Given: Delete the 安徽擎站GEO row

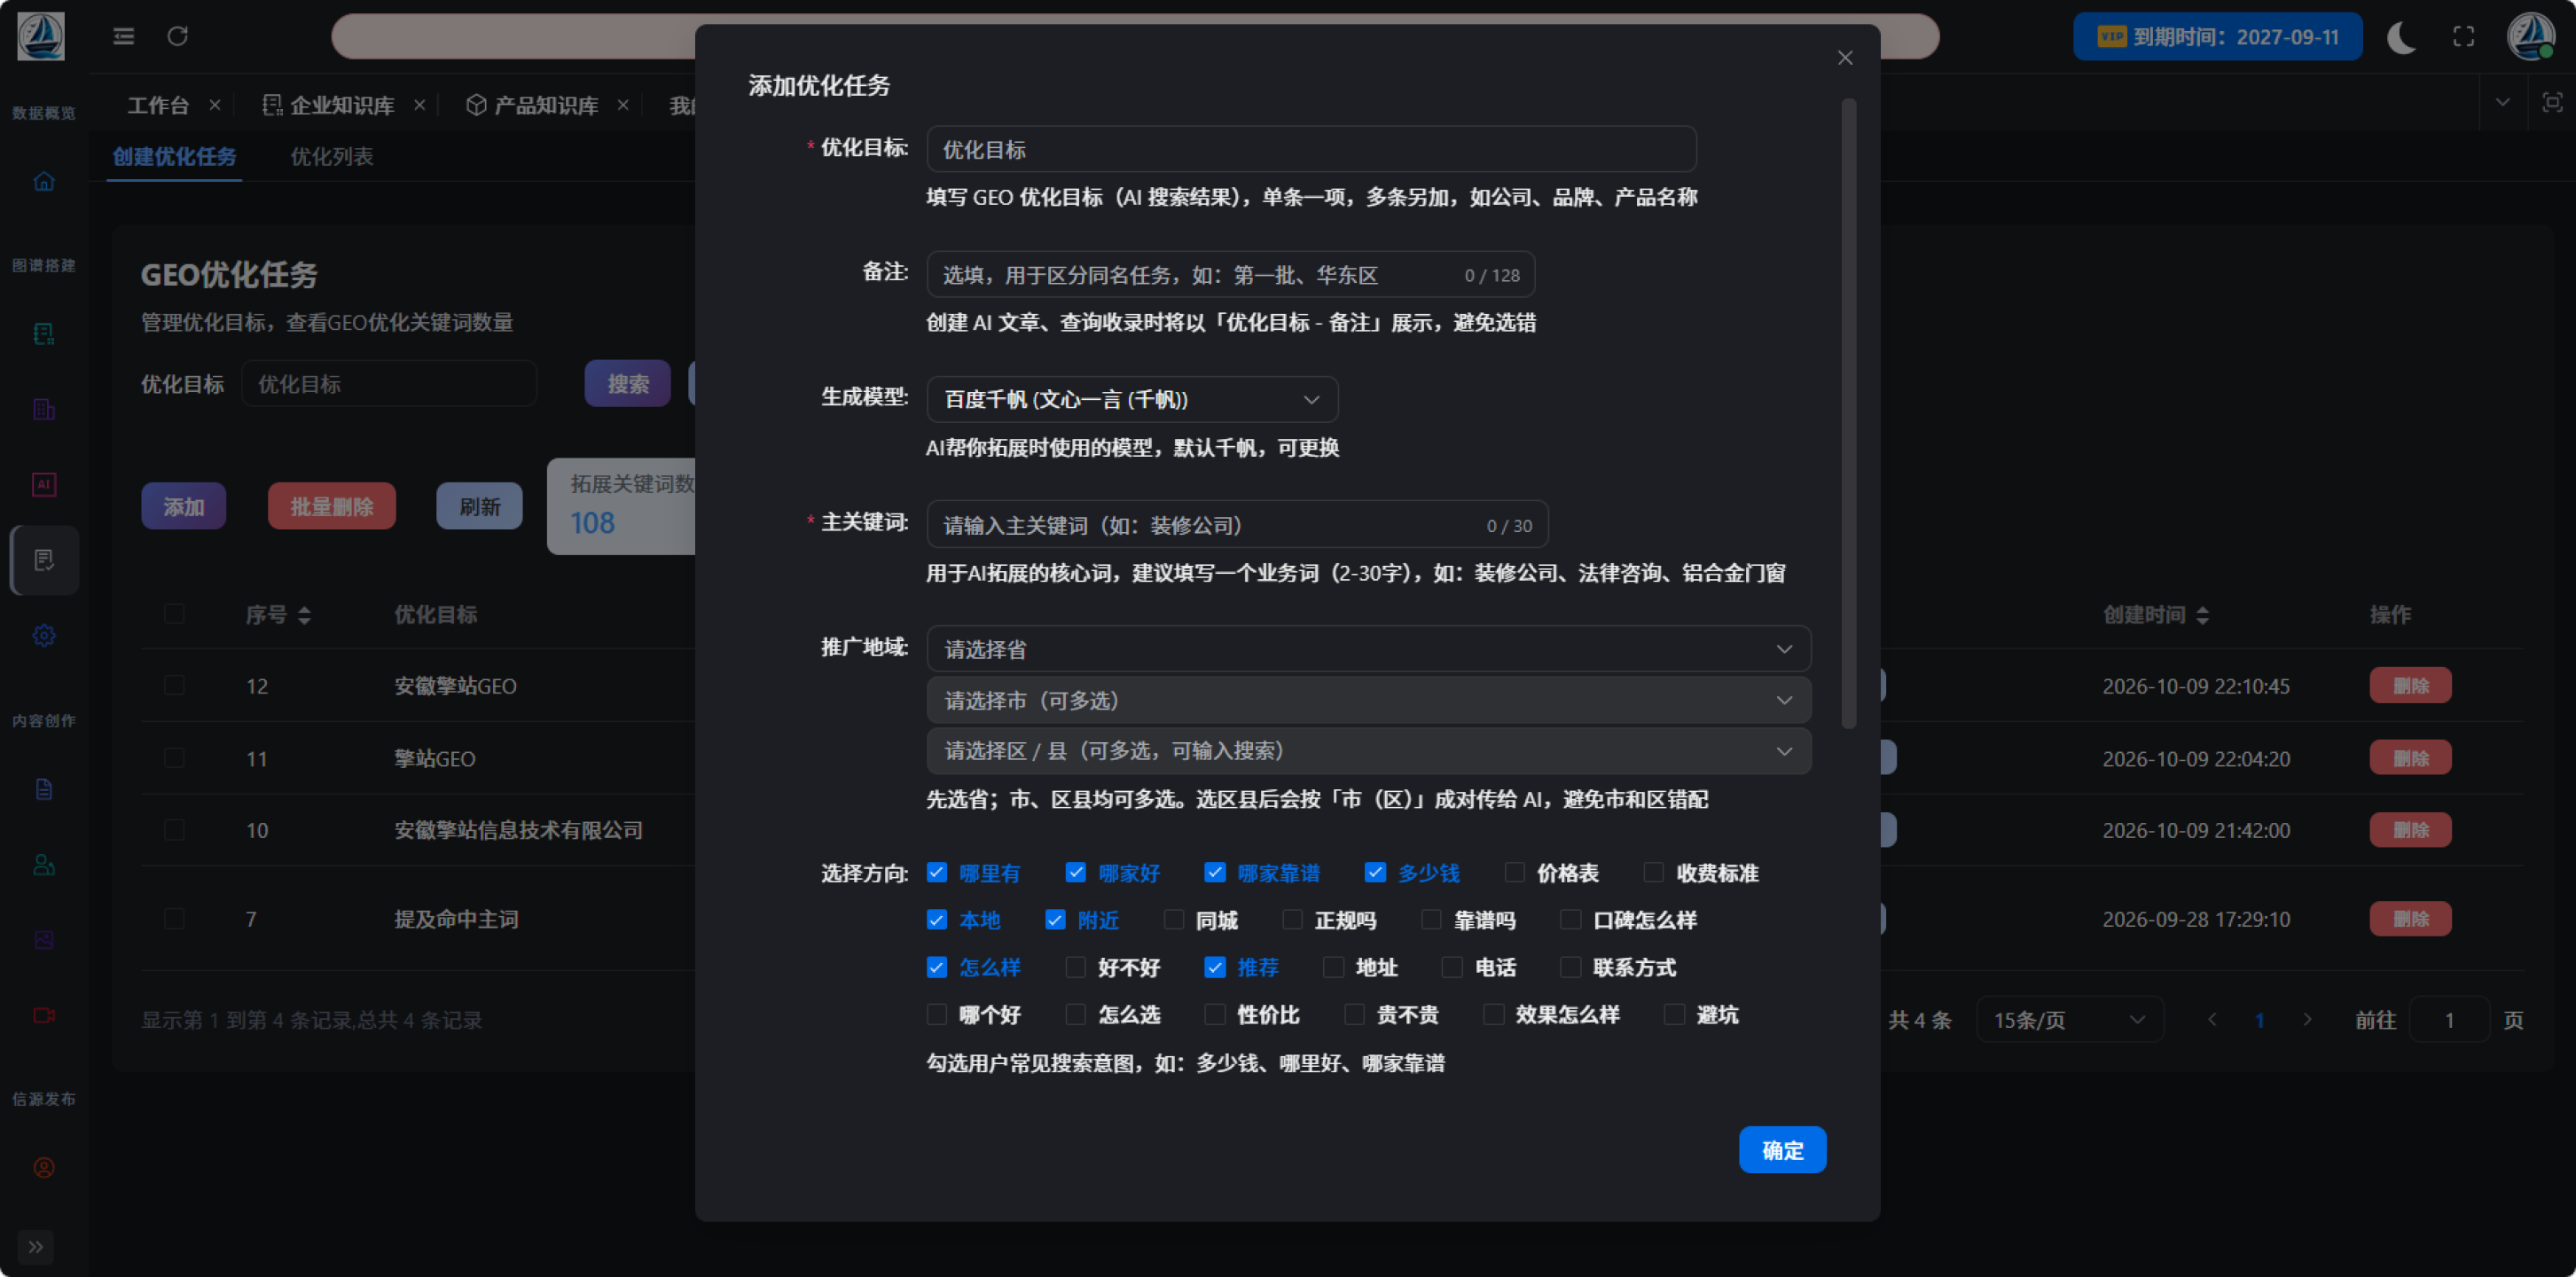Looking at the screenshot, I should [2410, 685].
